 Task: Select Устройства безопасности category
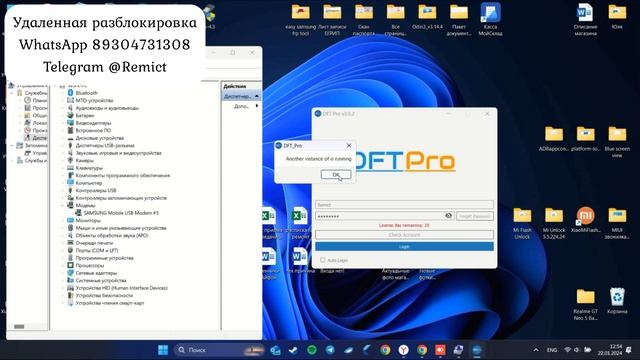tap(104, 295)
